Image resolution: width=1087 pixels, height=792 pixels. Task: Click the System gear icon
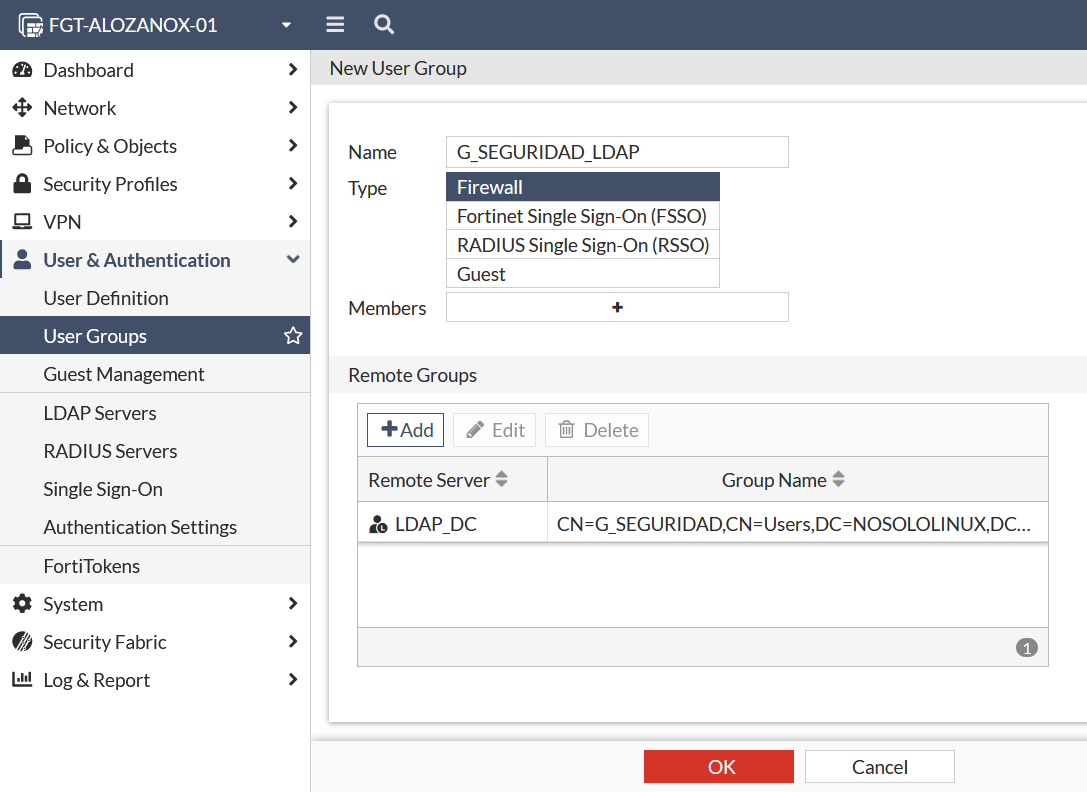[22, 604]
